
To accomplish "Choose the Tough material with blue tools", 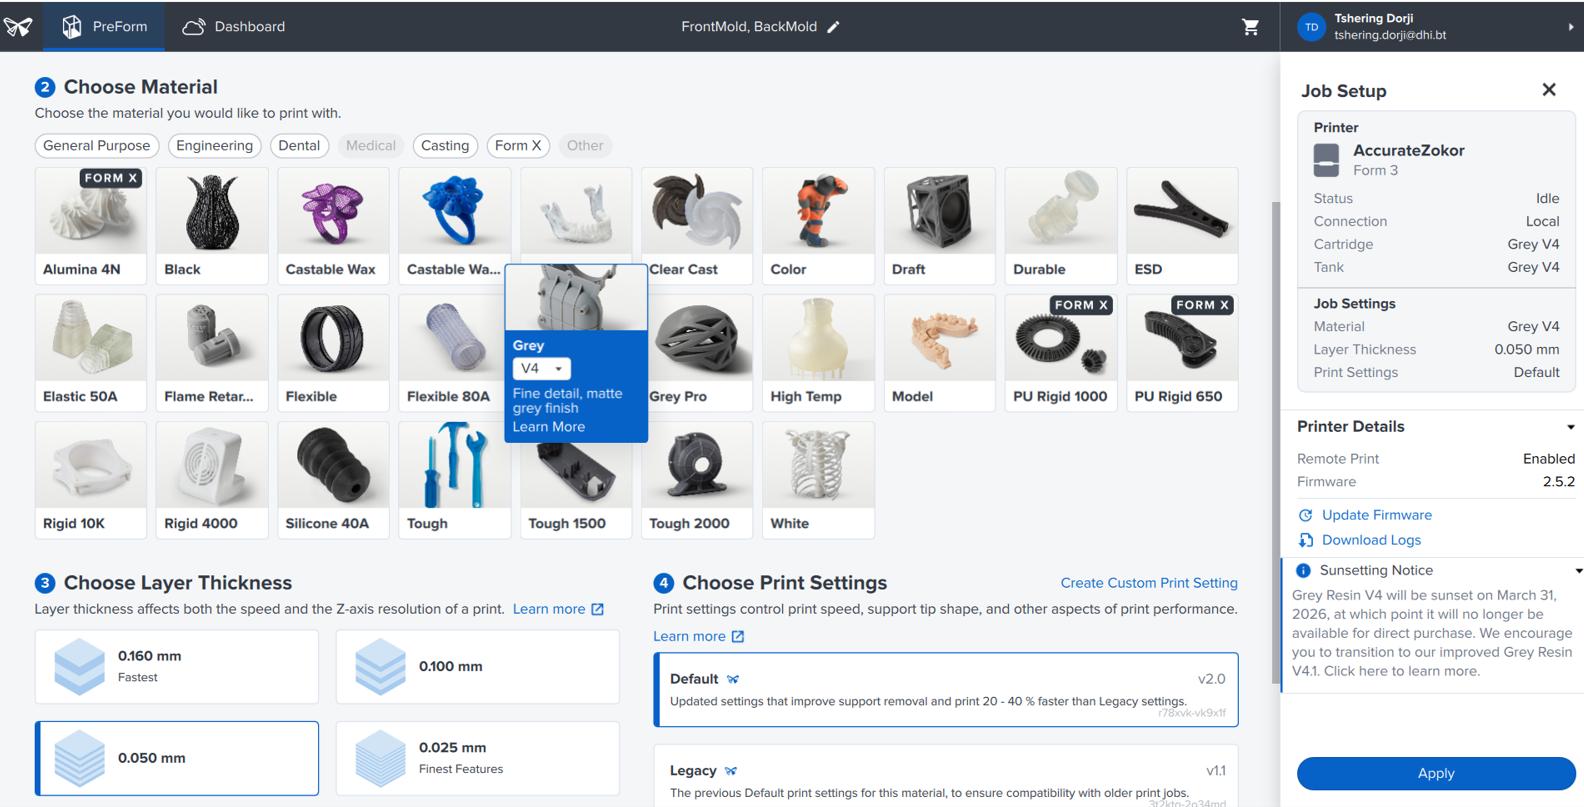I will [454, 480].
